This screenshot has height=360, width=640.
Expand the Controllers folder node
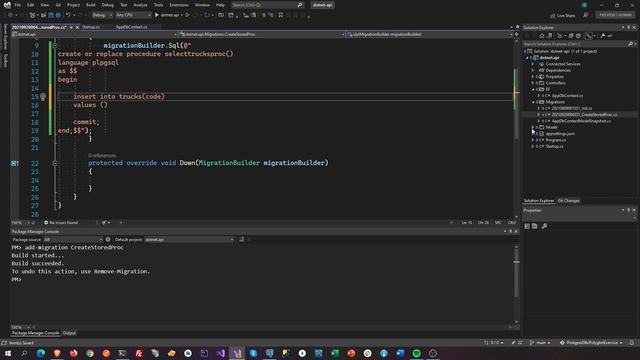533,83
